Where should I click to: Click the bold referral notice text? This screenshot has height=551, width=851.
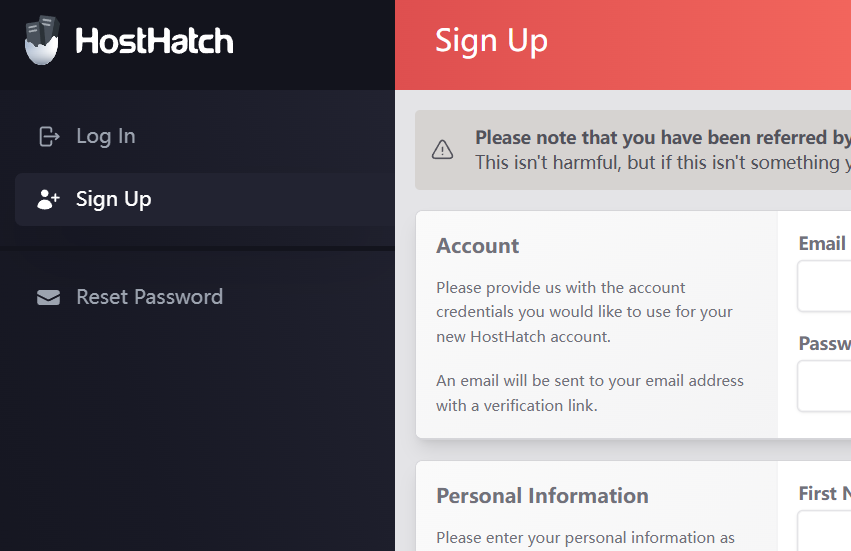pos(662,138)
